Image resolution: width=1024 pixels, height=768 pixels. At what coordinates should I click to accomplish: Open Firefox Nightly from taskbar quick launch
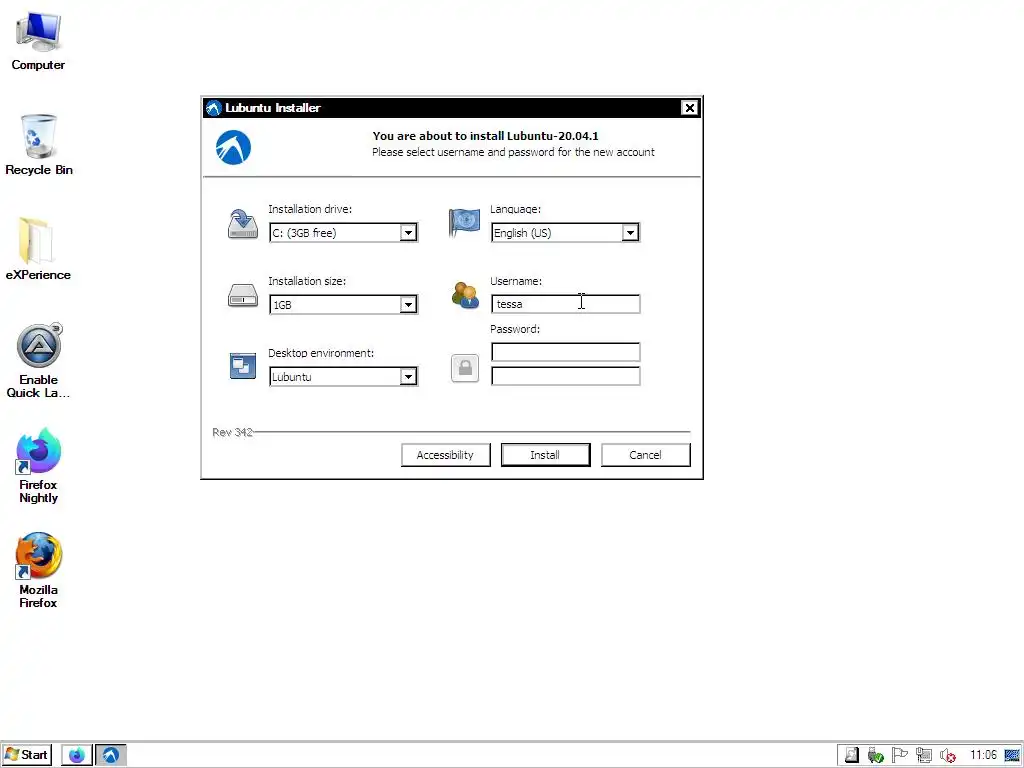(76, 755)
